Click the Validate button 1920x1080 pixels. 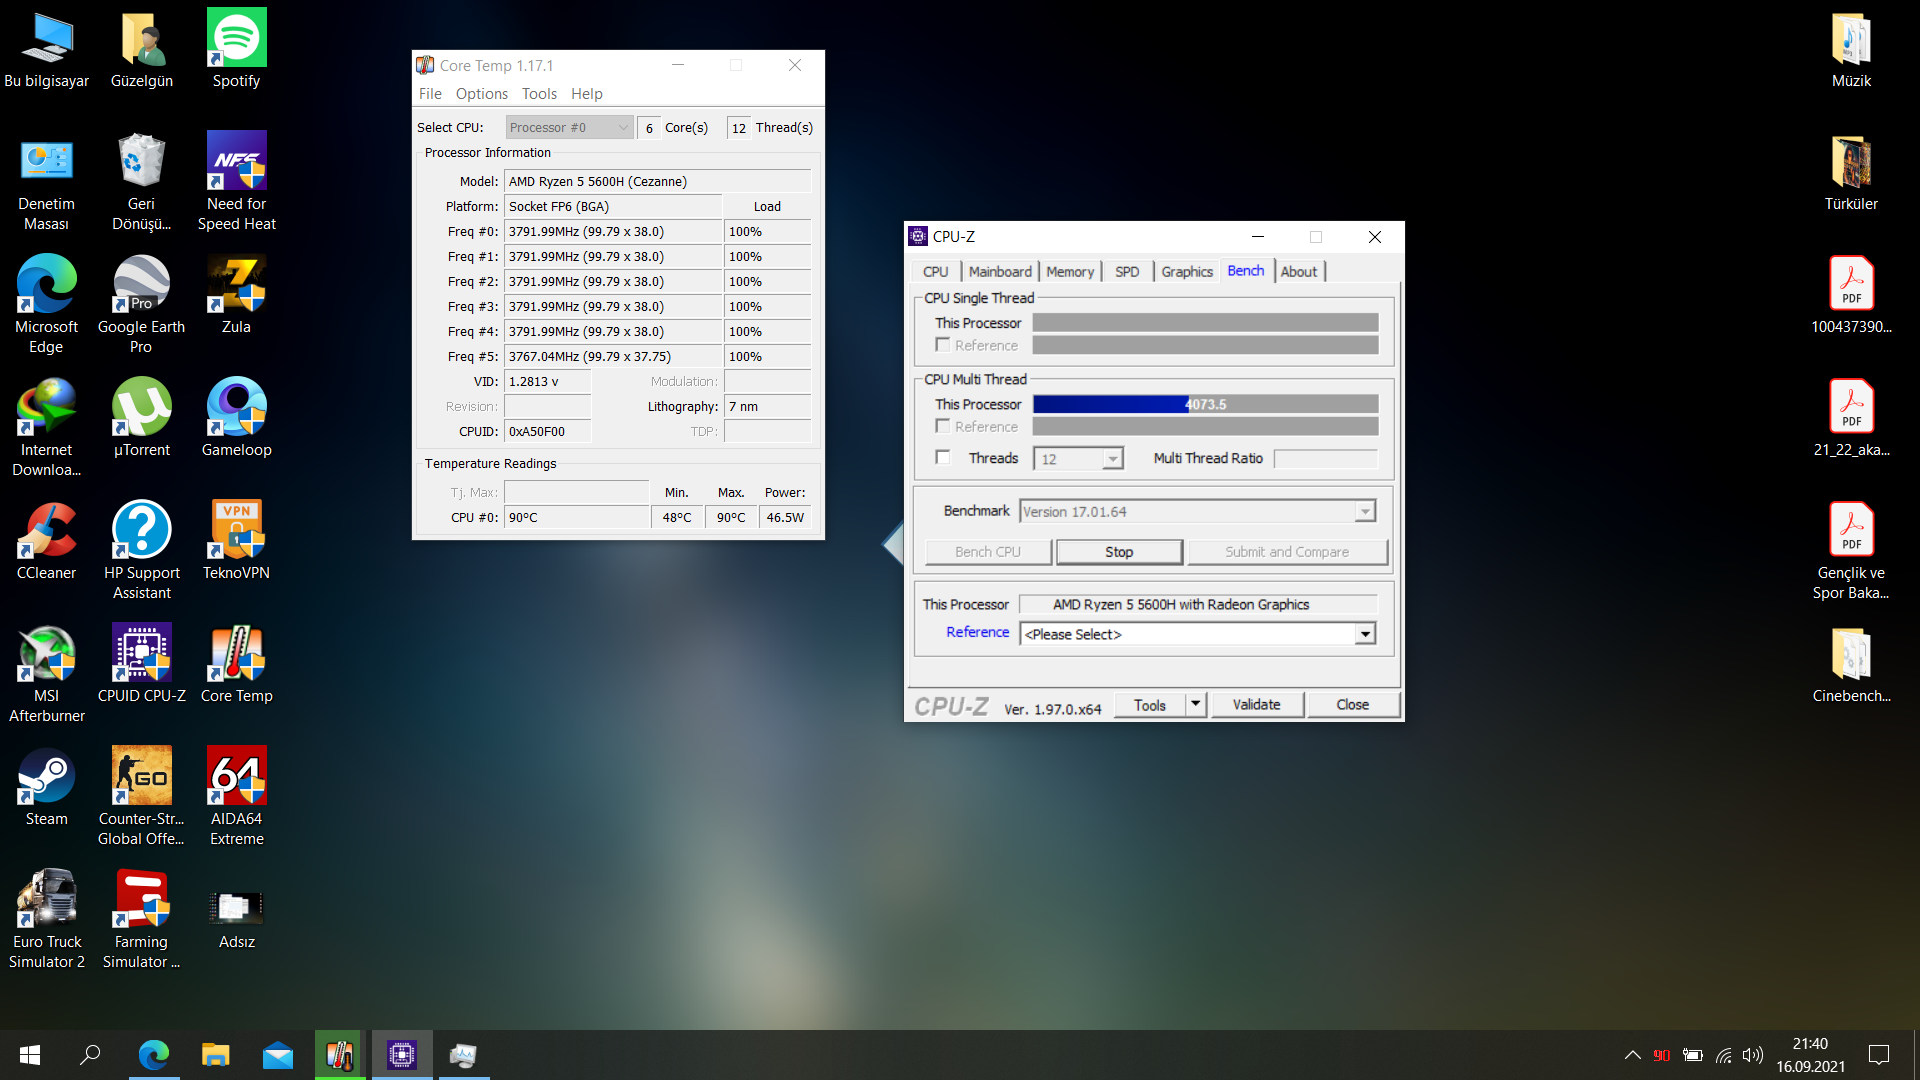coord(1256,704)
